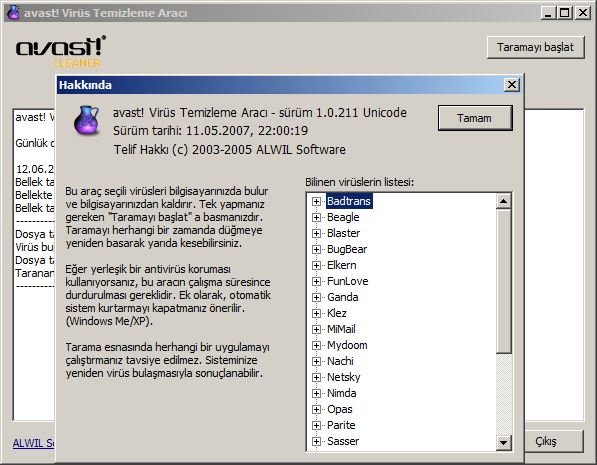Select FunLove in the virus list
This screenshot has width=597, height=465.
(348, 281)
